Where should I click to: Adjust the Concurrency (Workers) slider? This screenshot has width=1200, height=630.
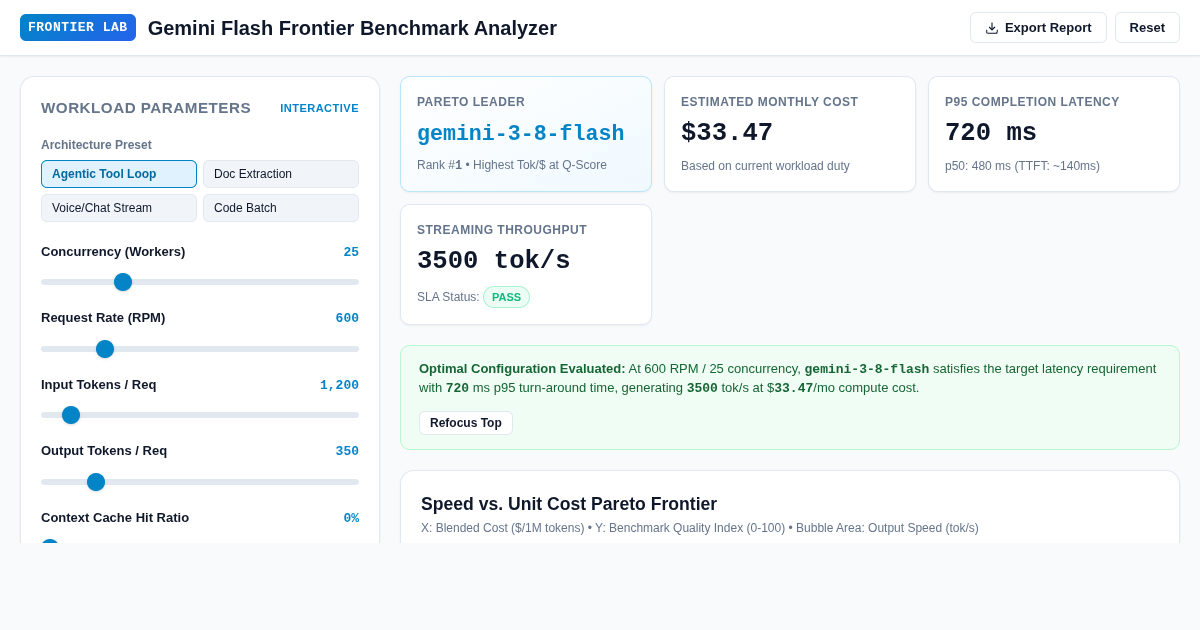tap(200, 282)
